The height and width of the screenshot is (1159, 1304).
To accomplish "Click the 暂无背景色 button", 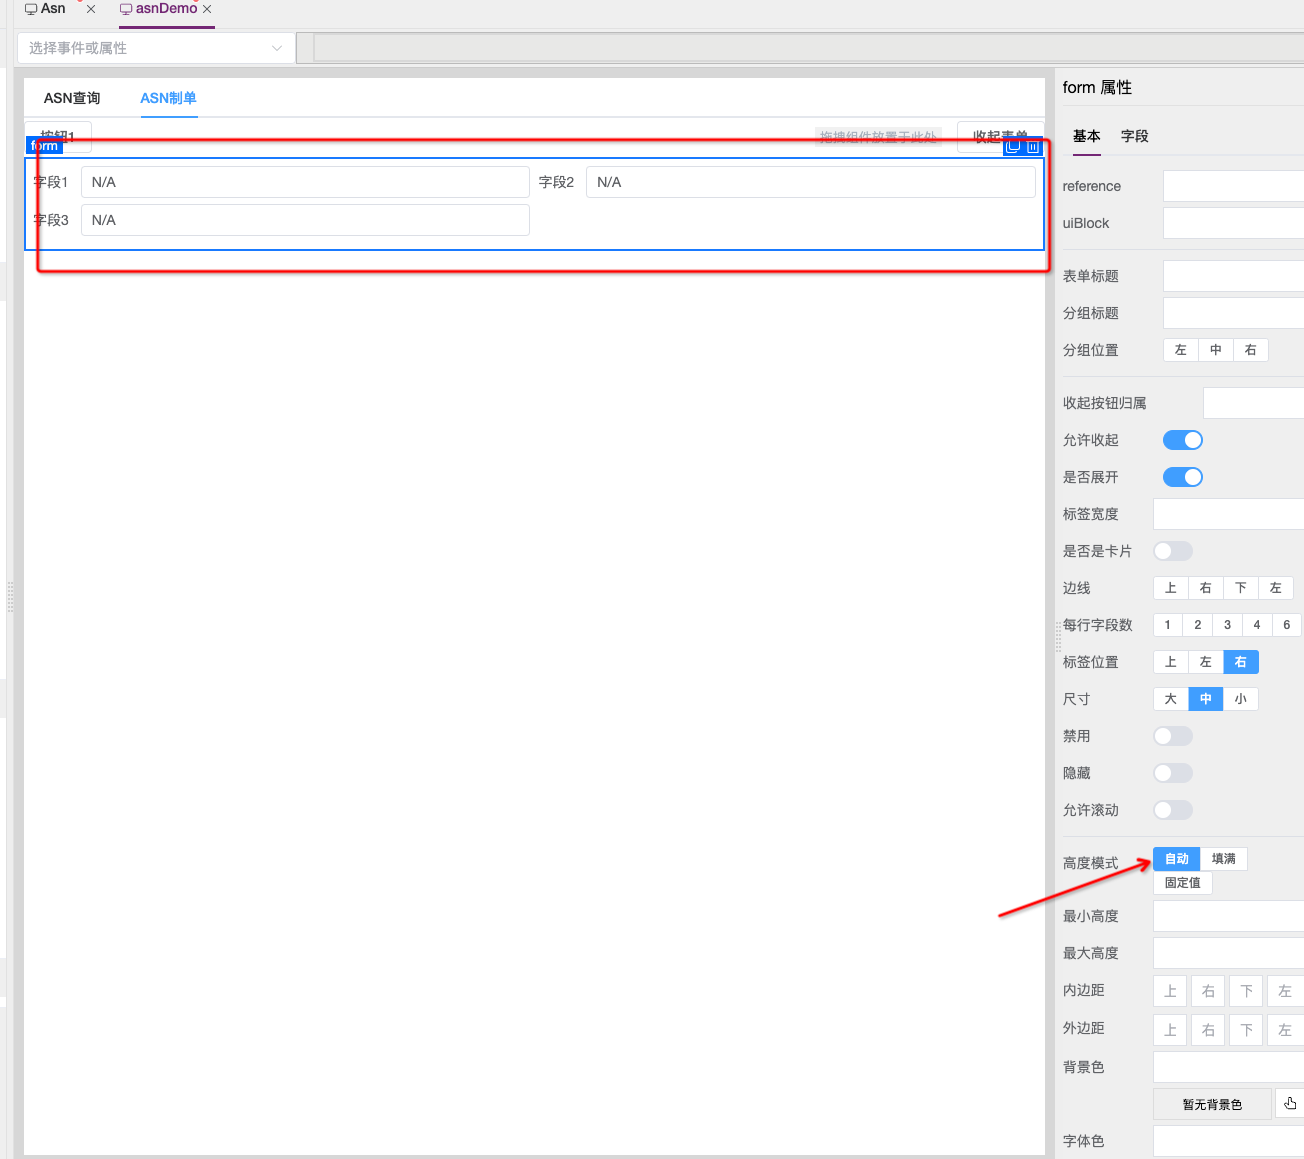I will click(1212, 1104).
